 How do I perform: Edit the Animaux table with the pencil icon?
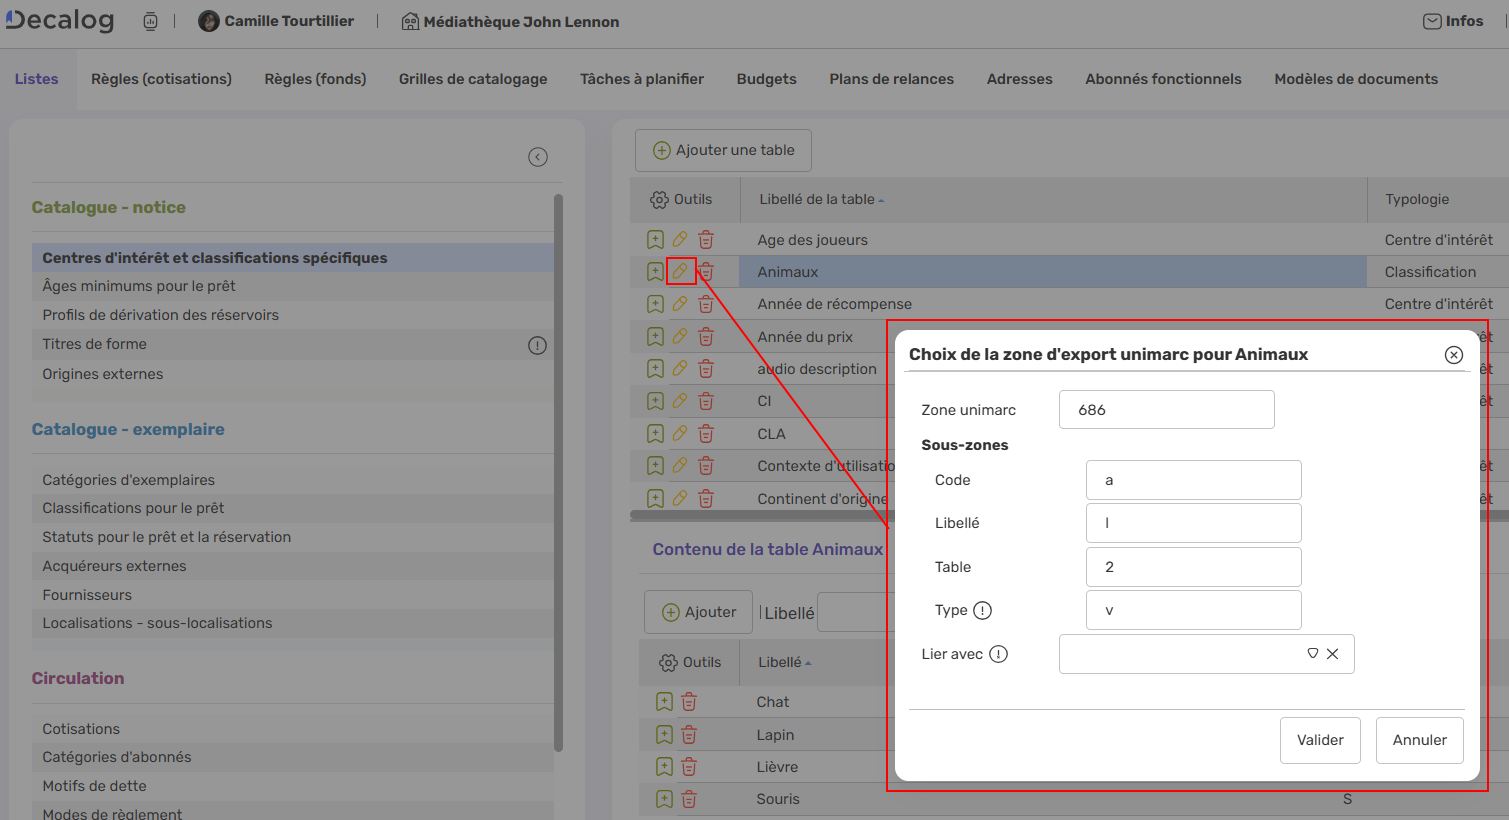(681, 271)
